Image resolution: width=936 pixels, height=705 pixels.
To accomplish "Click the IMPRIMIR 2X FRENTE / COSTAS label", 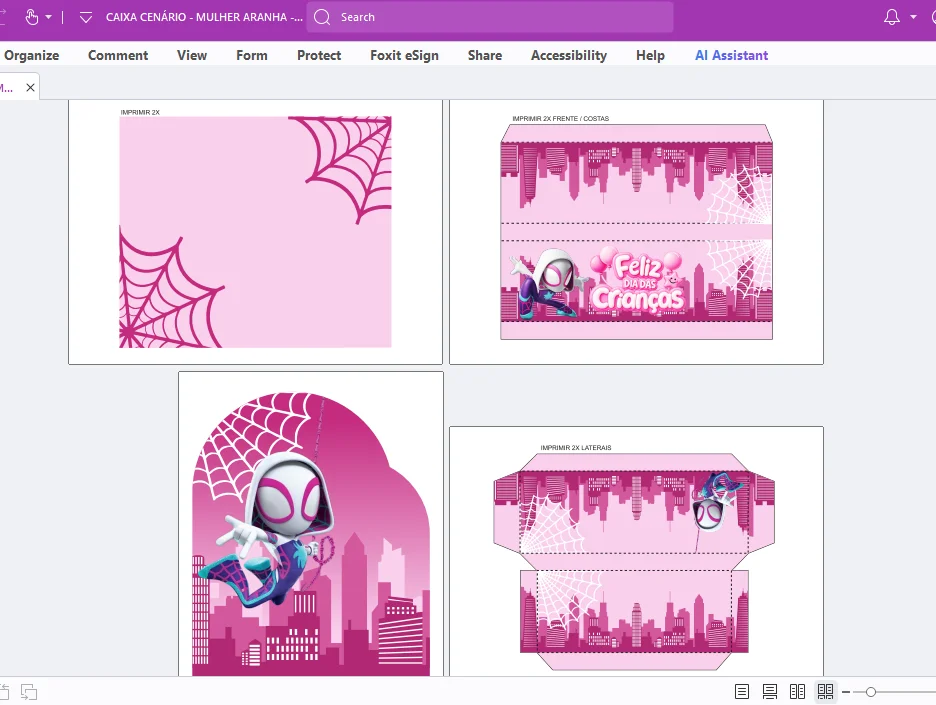I will coord(561,119).
